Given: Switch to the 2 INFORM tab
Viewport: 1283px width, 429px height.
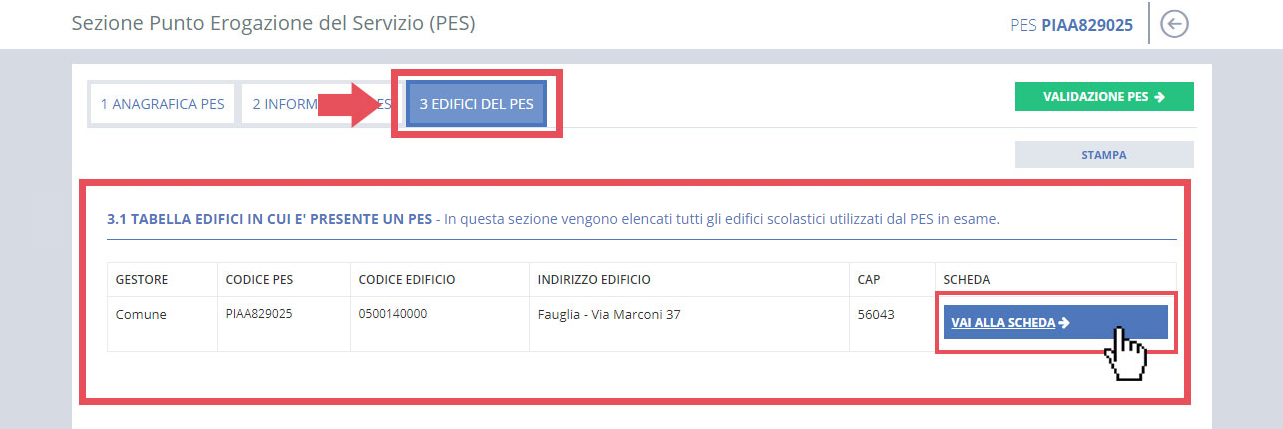Looking at the screenshot, I should click(x=284, y=104).
